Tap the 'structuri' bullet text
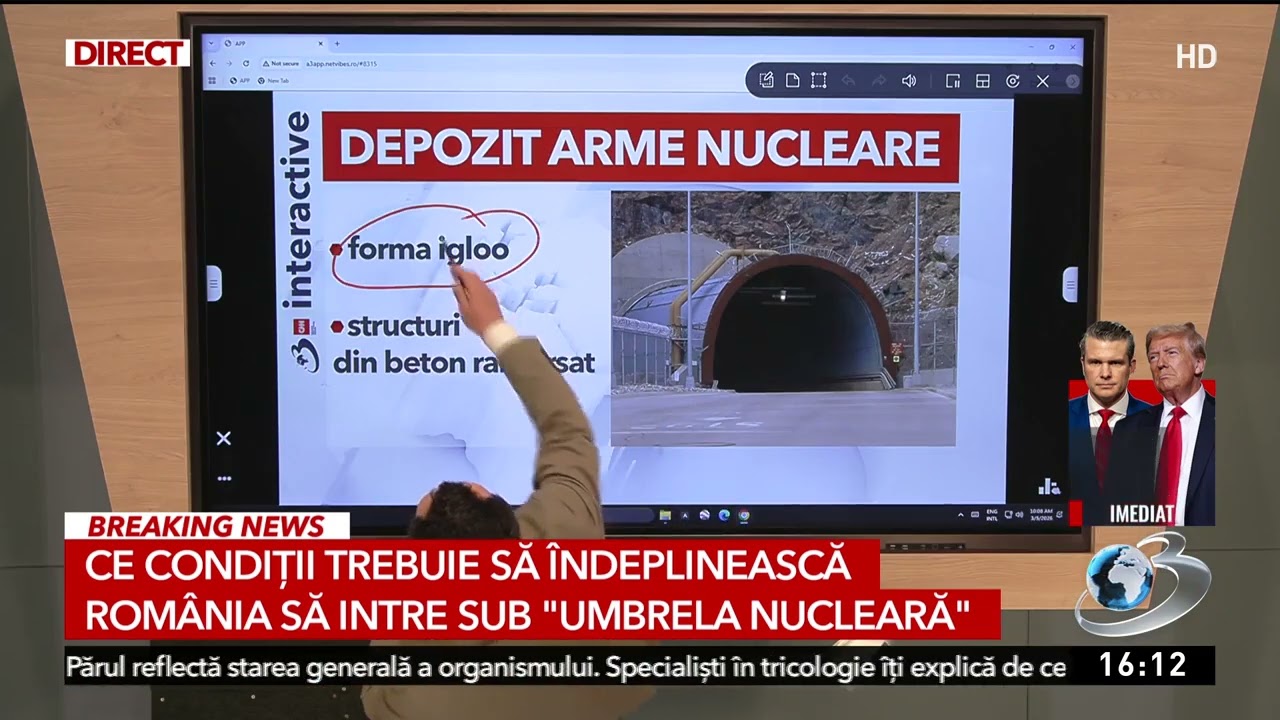The height and width of the screenshot is (720, 1280). coord(403,325)
